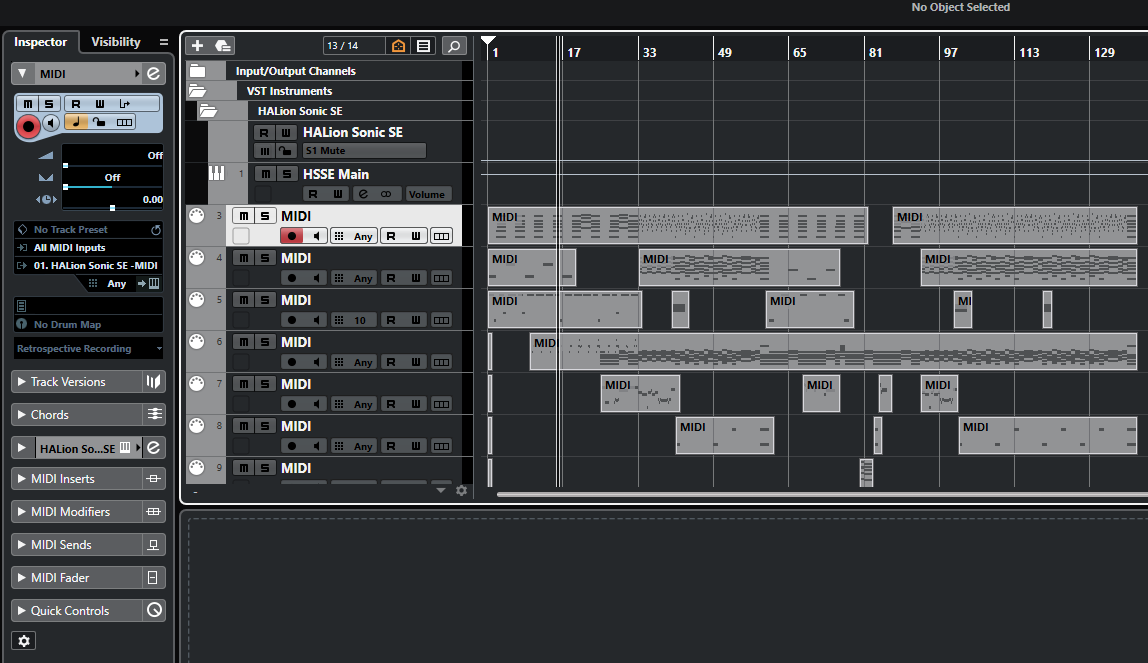This screenshot has height=663, width=1148.
Task: Click the lanes button on MIDI track 3
Action: [x=441, y=236]
